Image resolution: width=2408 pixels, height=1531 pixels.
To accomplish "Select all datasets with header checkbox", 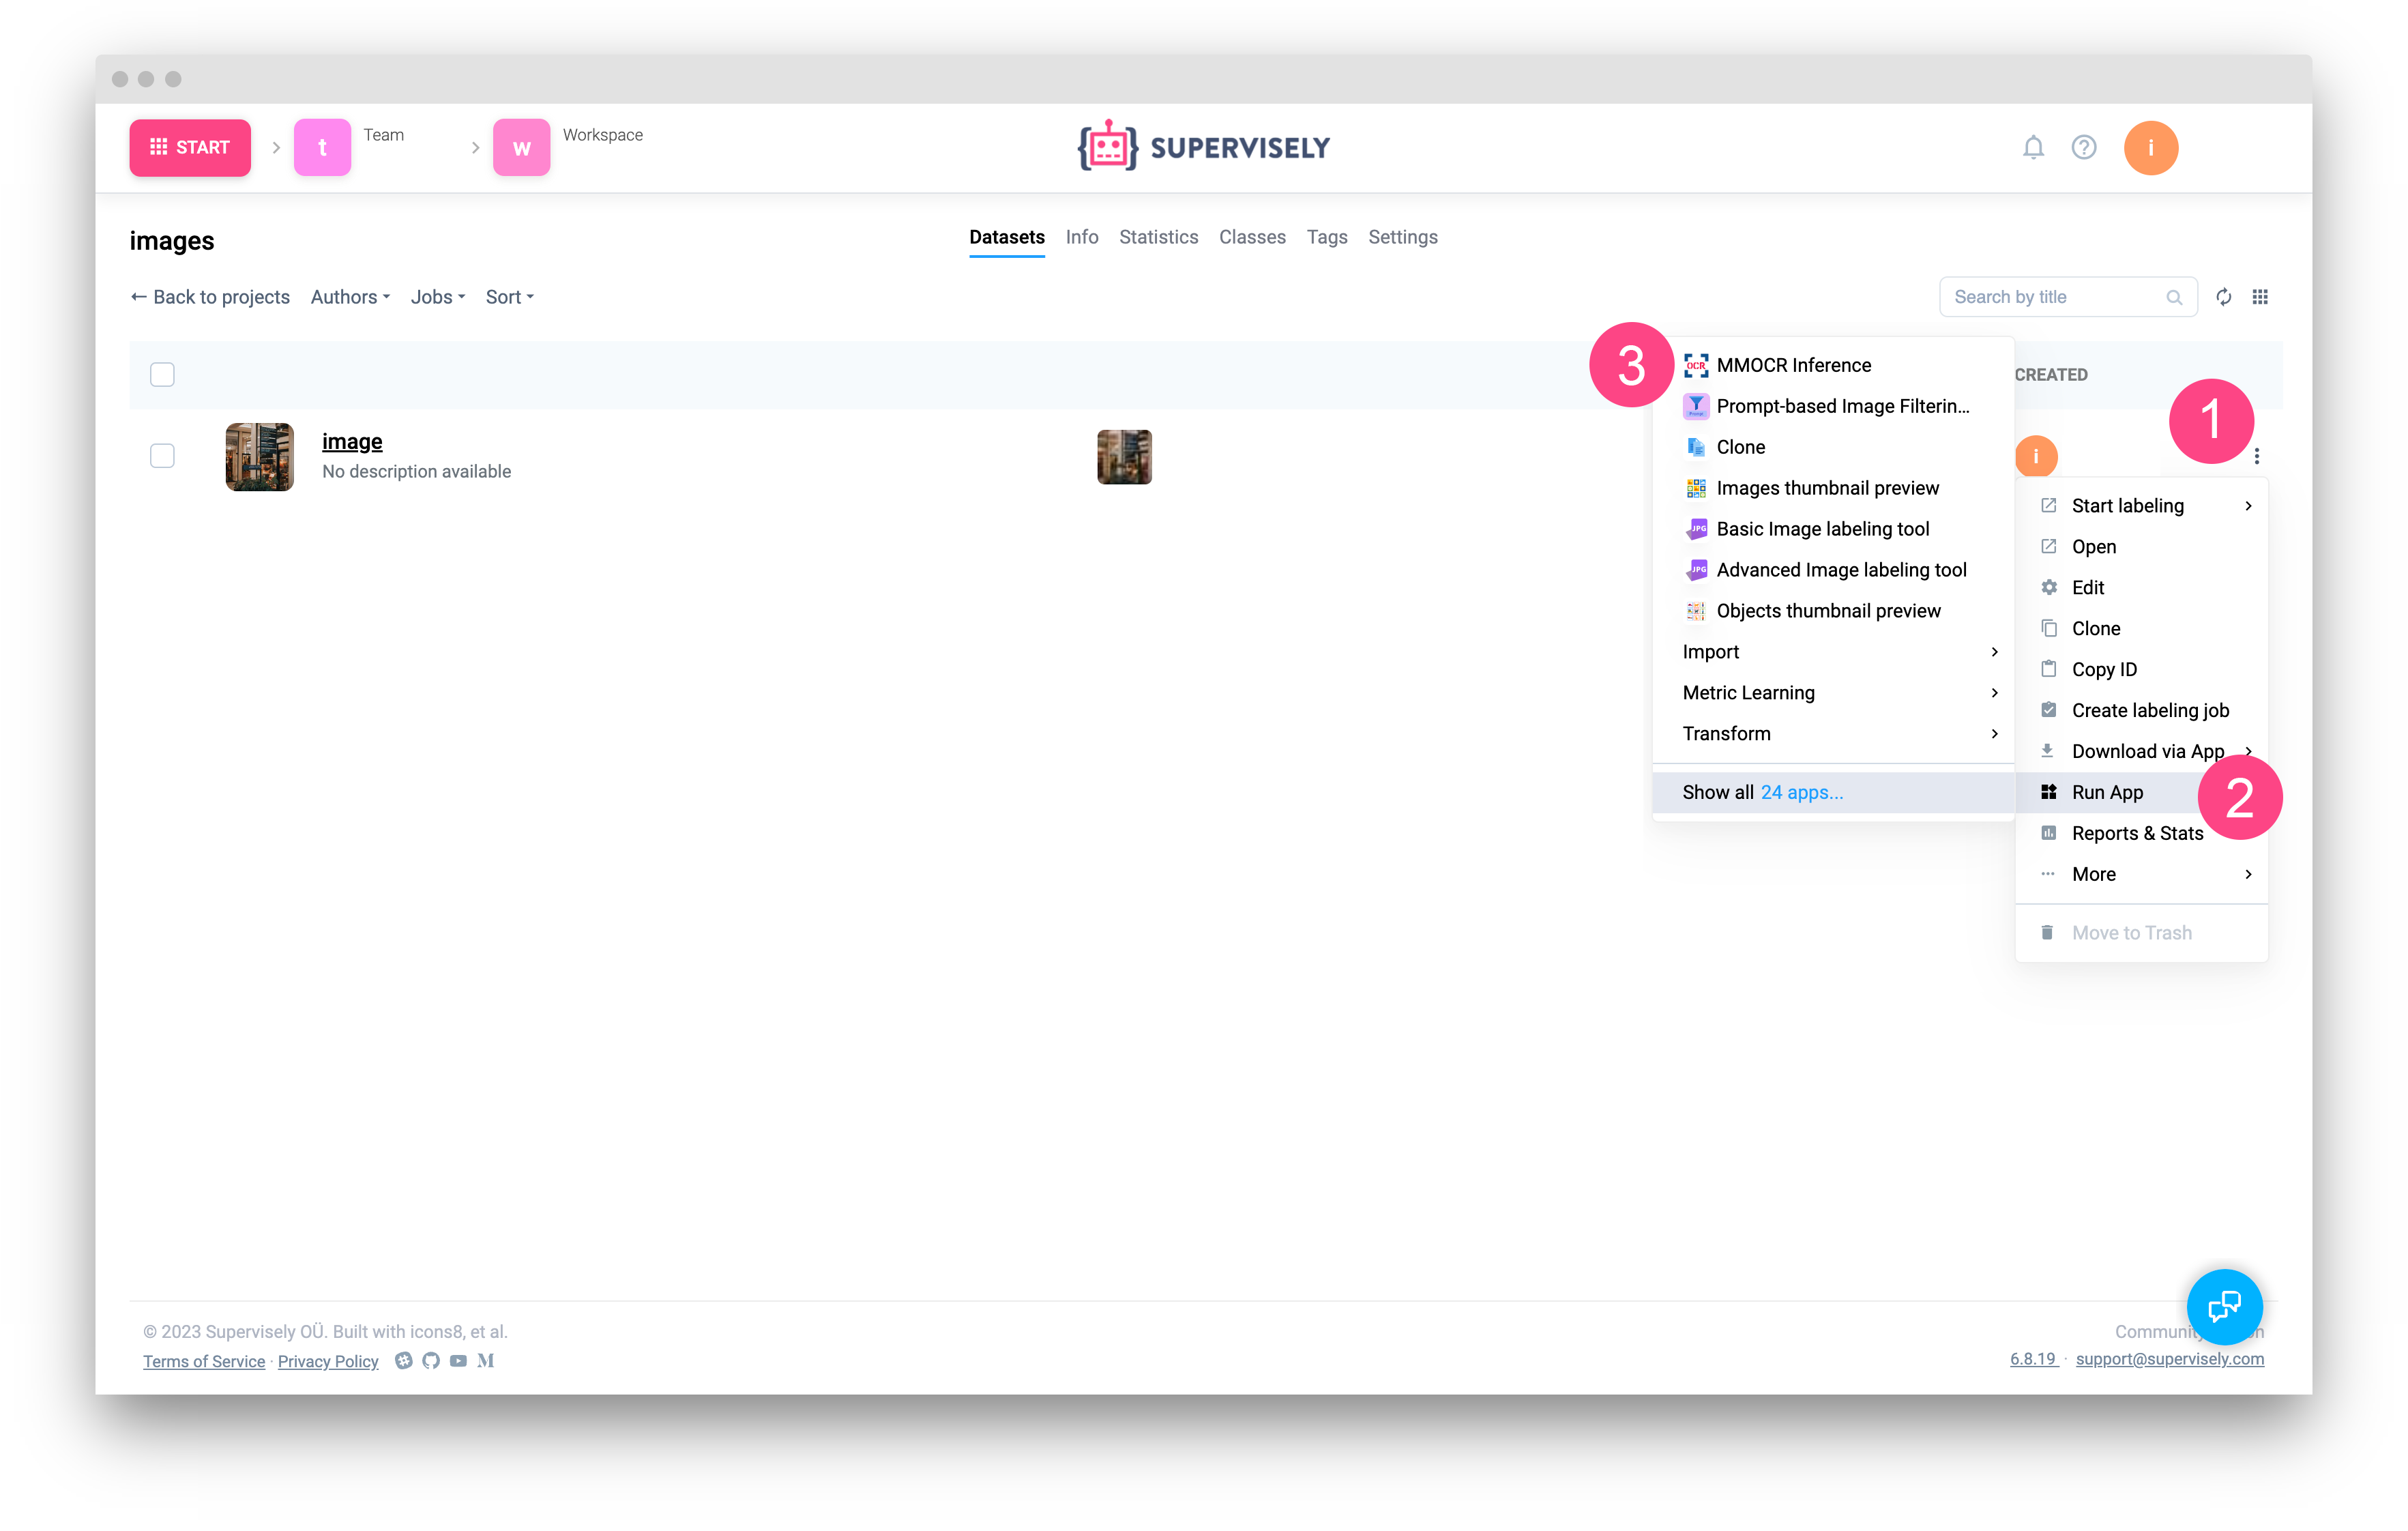I will coord(162,373).
